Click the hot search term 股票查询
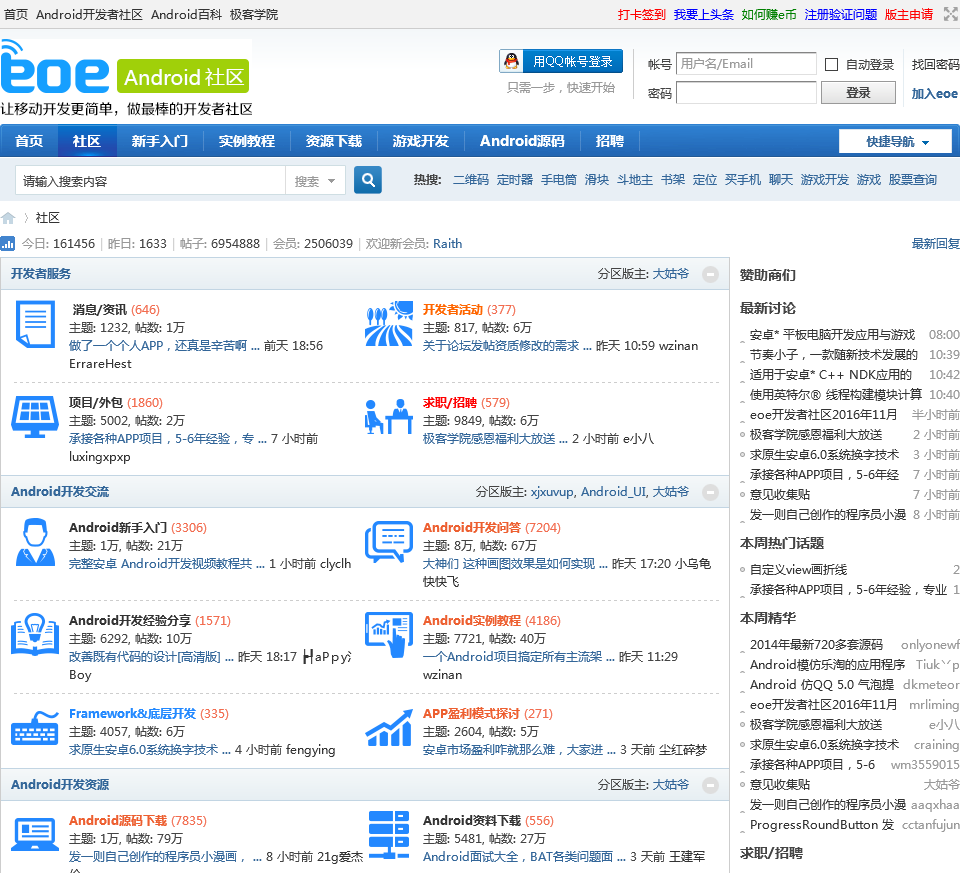Viewport: 960px width, 873px height. pos(913,179)
